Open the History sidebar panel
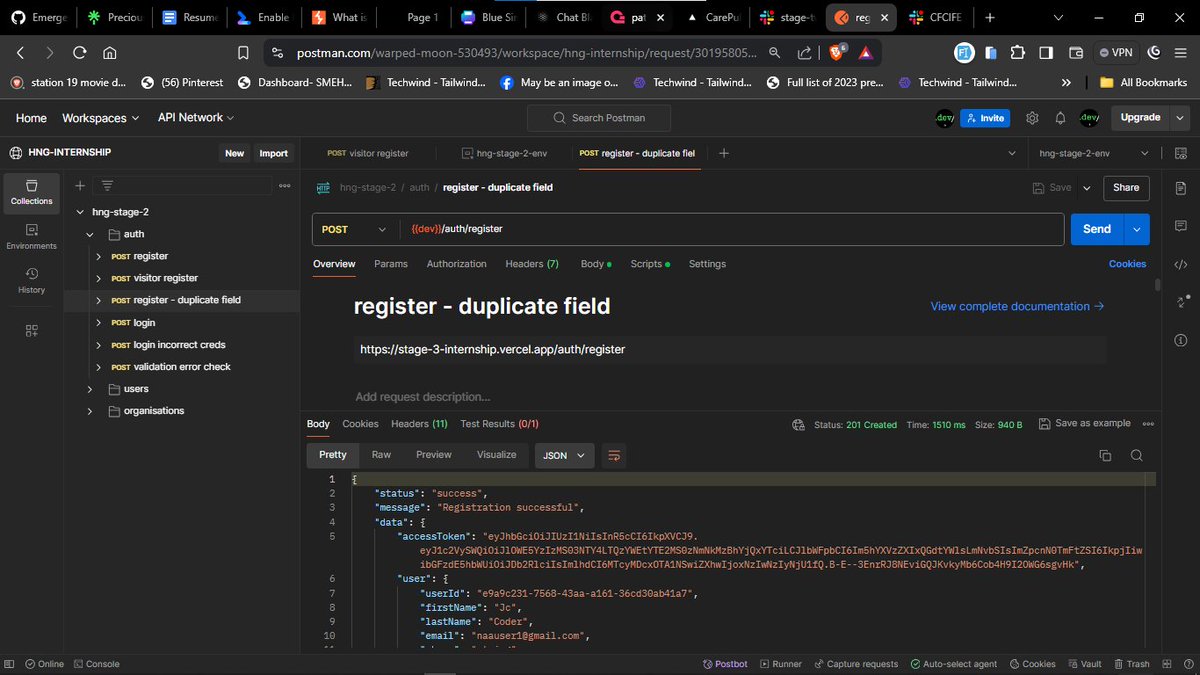The image size is (1200, 675). (31, 281)
